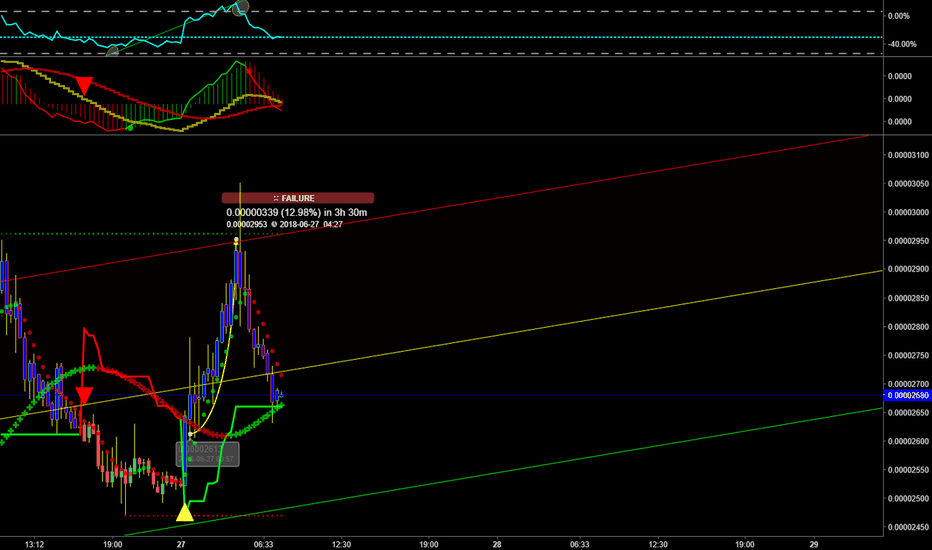Click the red down-triangle in the histogram indicator pane
This screenshot has height=550, width=932.
(x=84, y=85)
